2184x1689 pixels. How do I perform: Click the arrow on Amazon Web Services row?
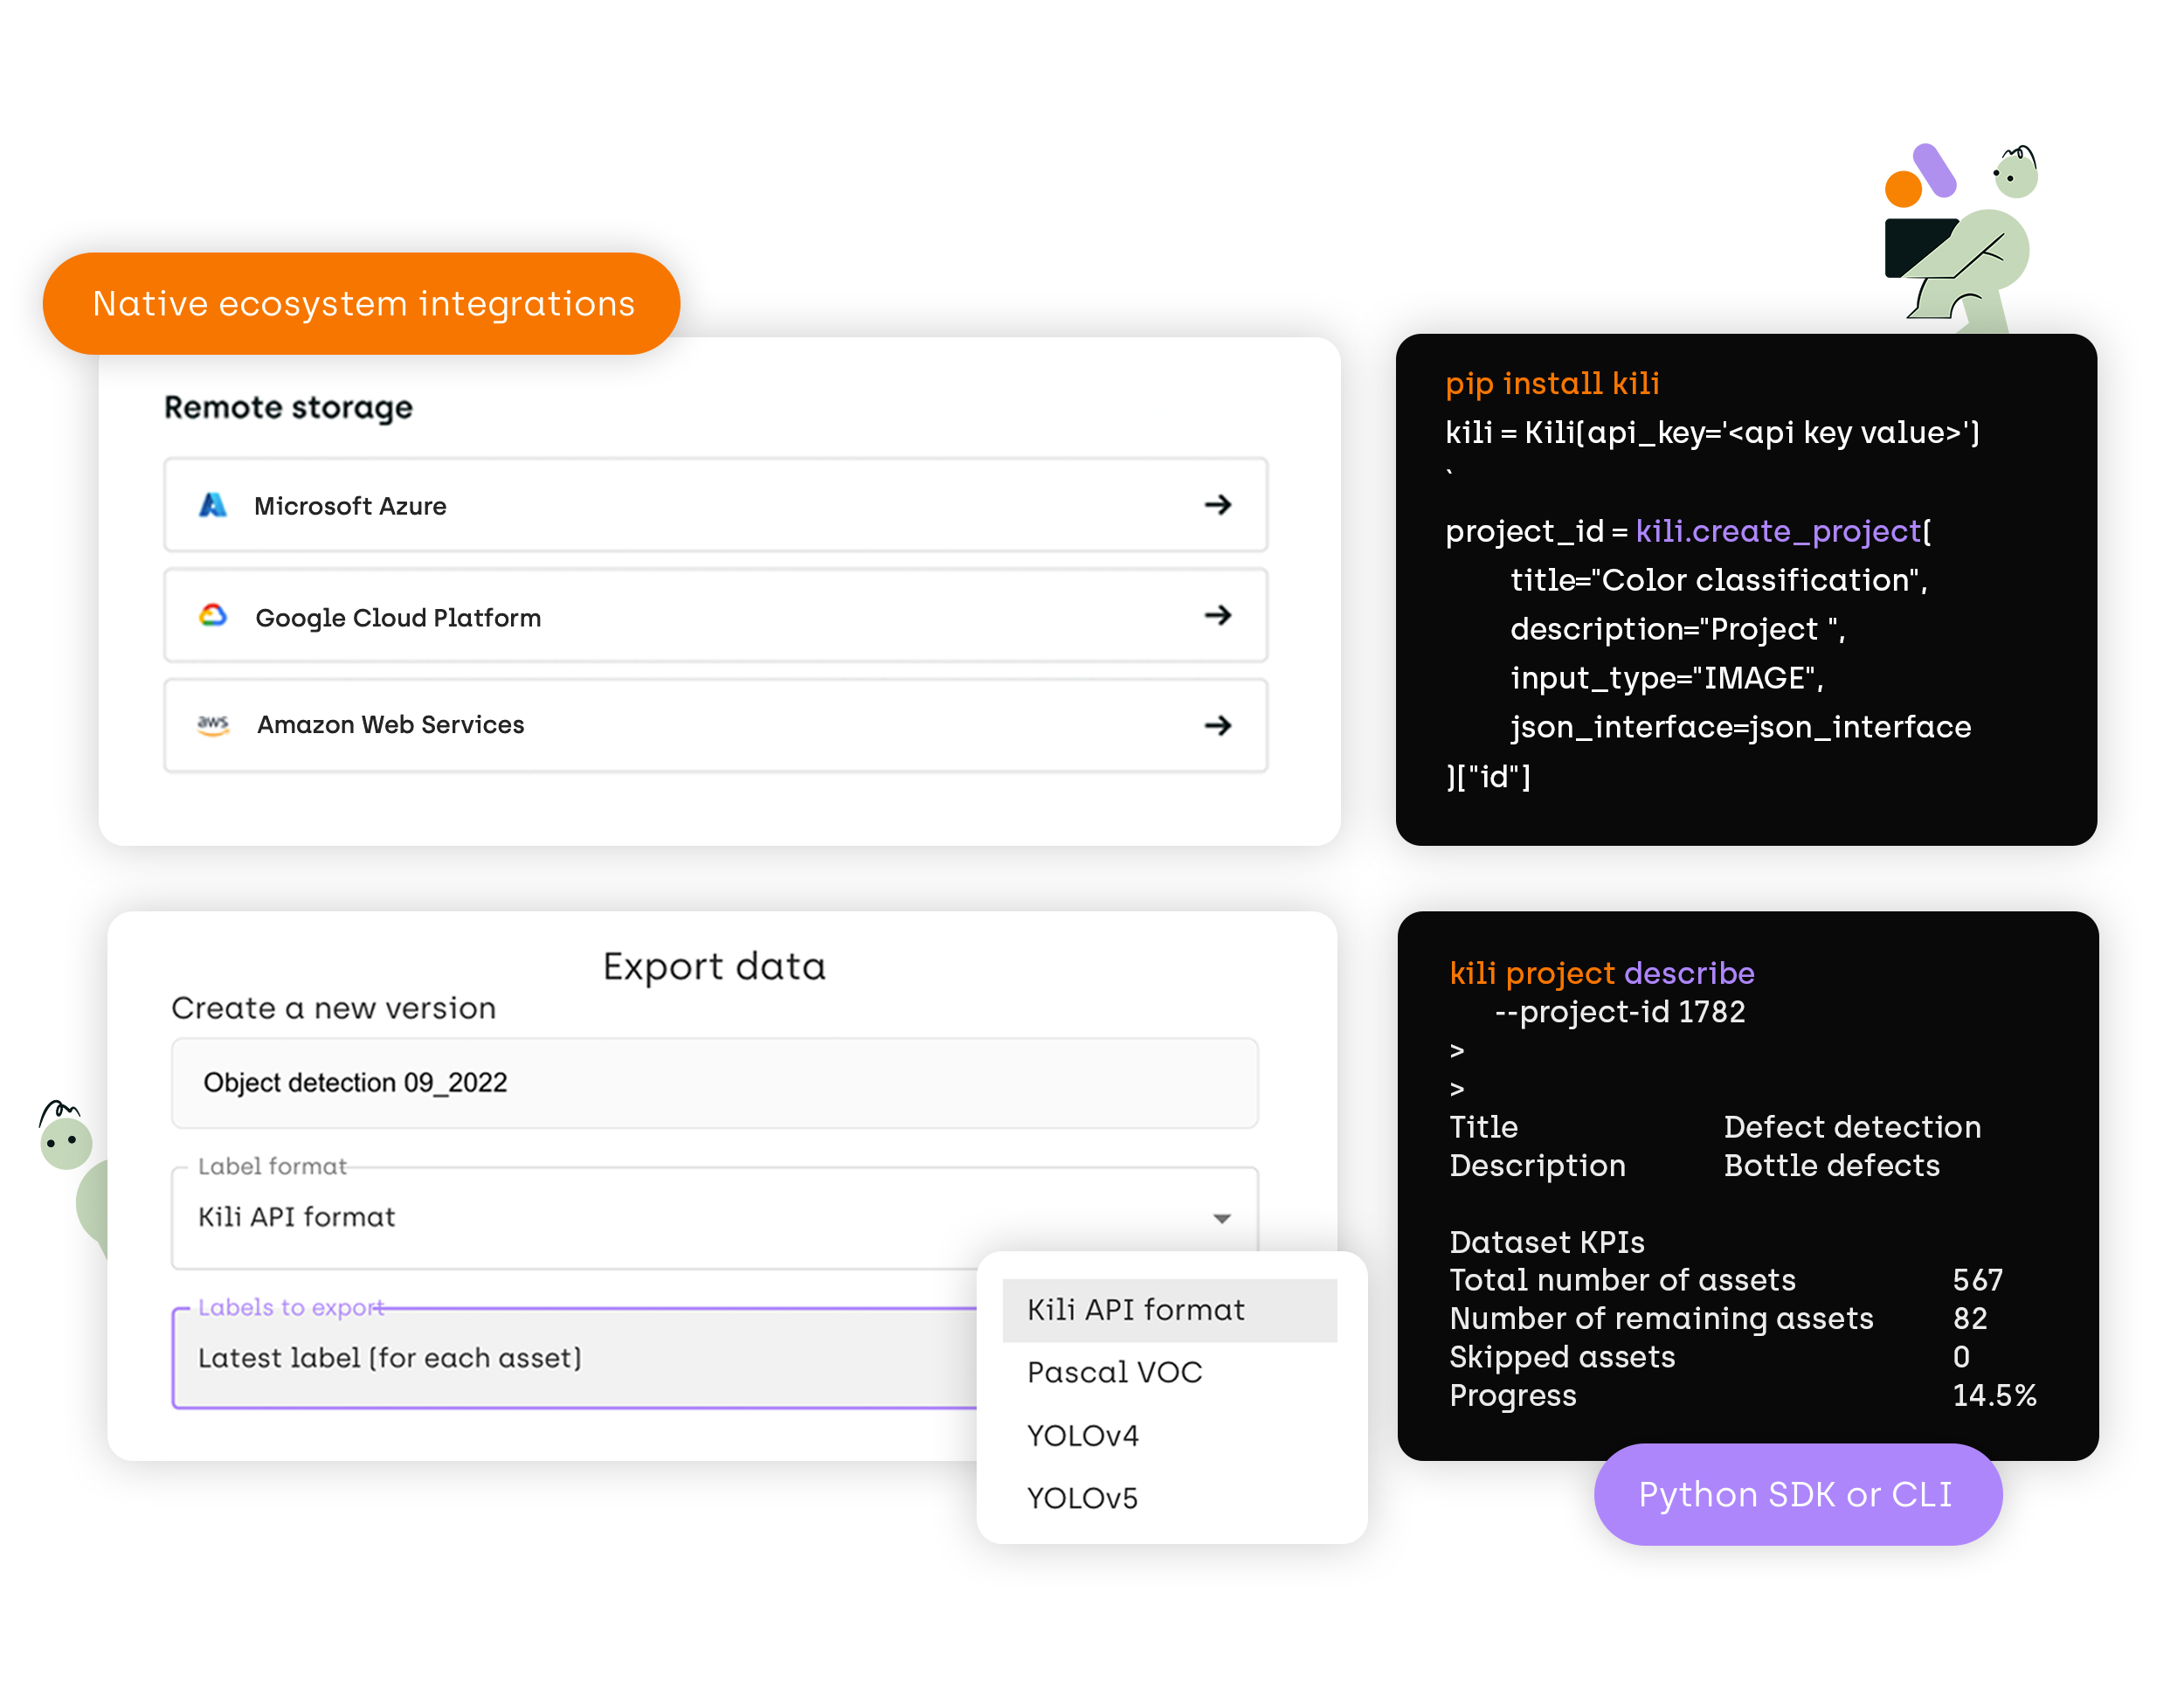[1217, 726]
